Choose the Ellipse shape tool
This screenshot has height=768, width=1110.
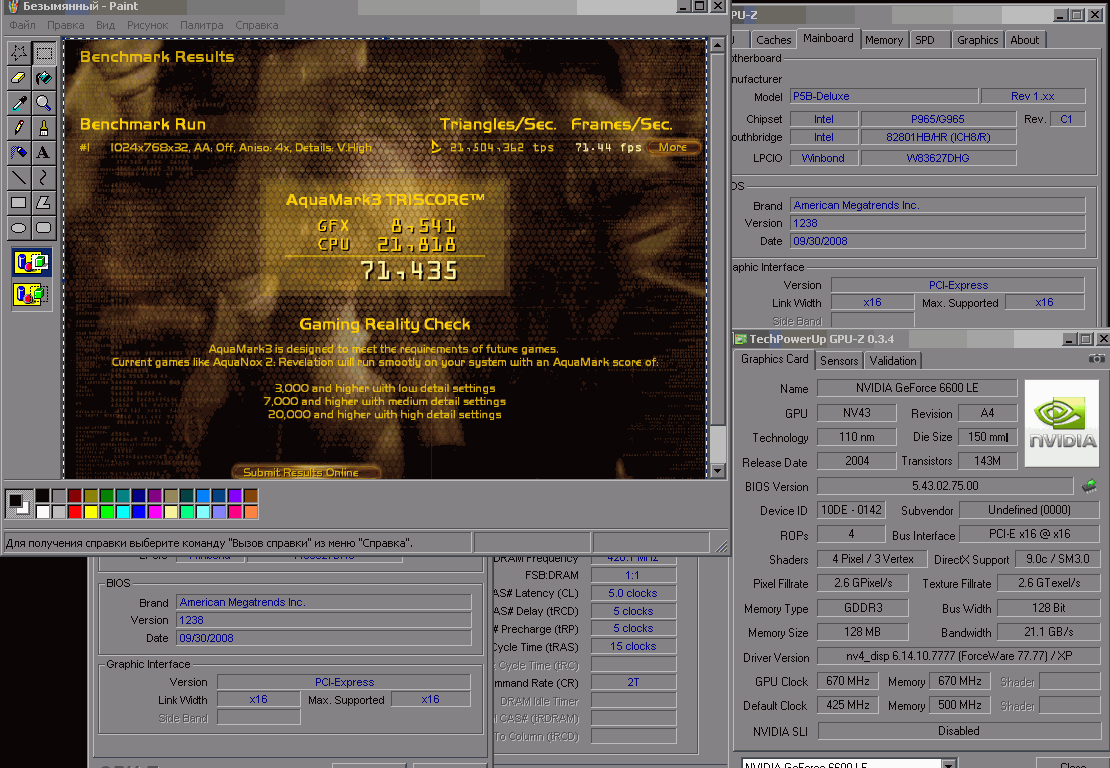[x=19, y=228]
